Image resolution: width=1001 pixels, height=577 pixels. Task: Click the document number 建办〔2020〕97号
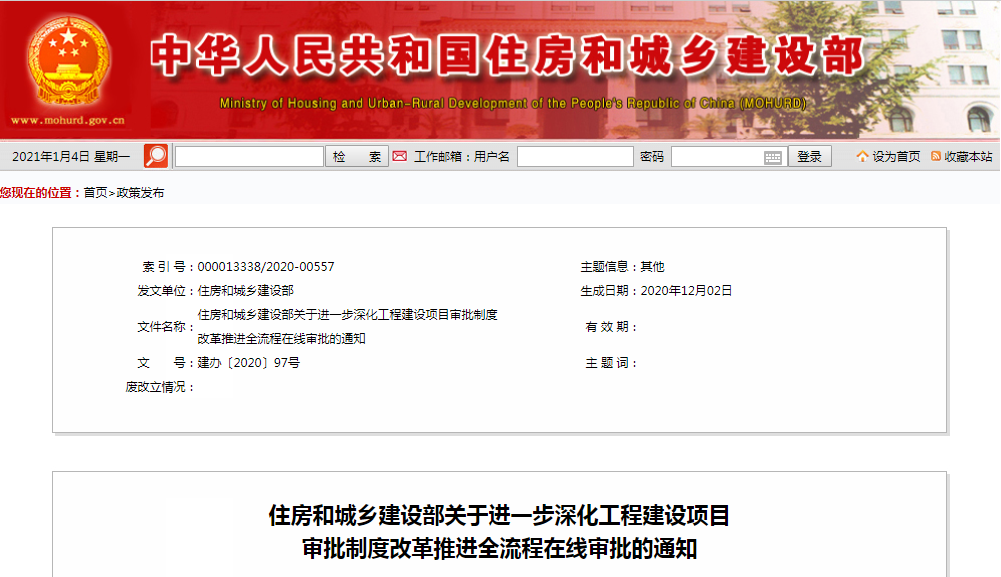click(249, 363)
